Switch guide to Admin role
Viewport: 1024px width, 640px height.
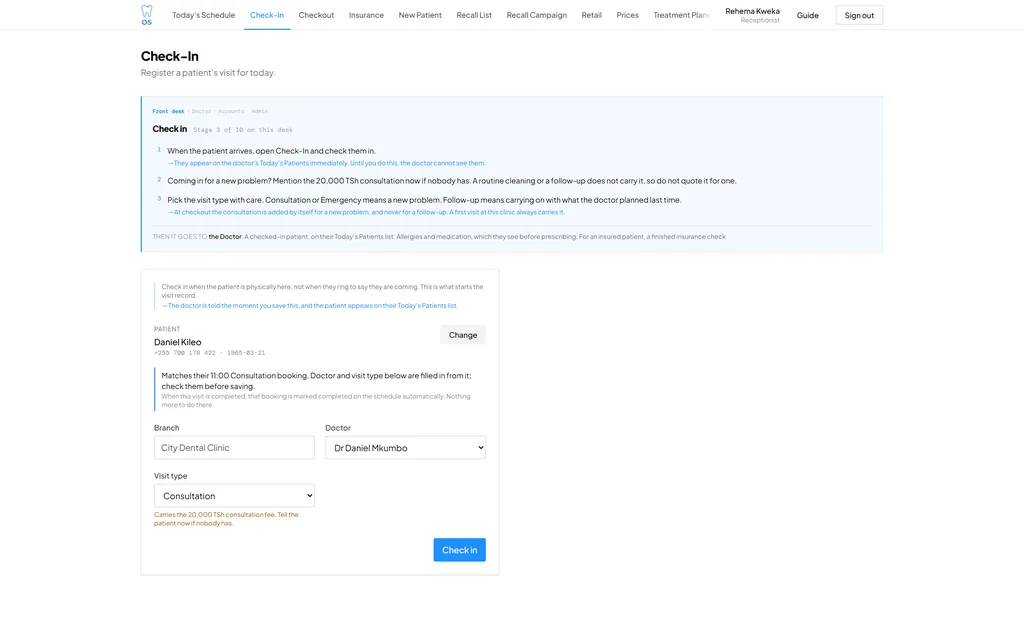(x=259, y=111)
